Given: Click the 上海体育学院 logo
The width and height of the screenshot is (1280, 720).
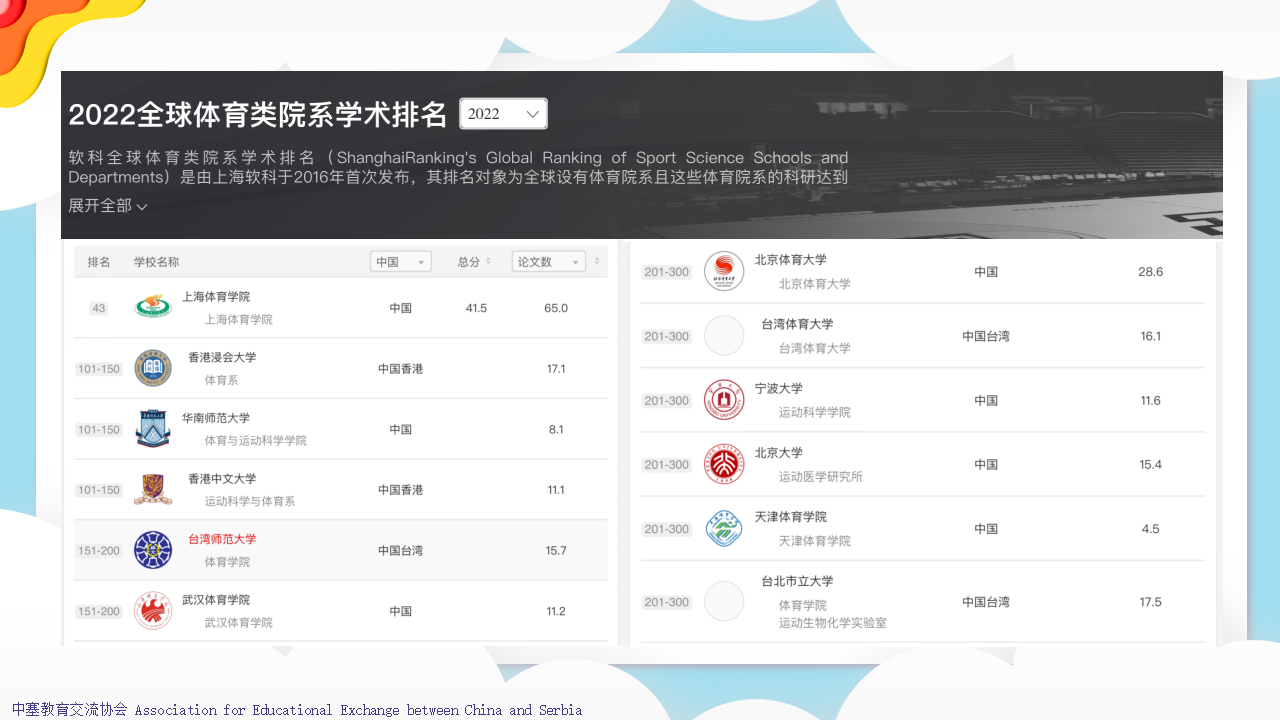Looking at the screenshot, I should tap(153, 307).
